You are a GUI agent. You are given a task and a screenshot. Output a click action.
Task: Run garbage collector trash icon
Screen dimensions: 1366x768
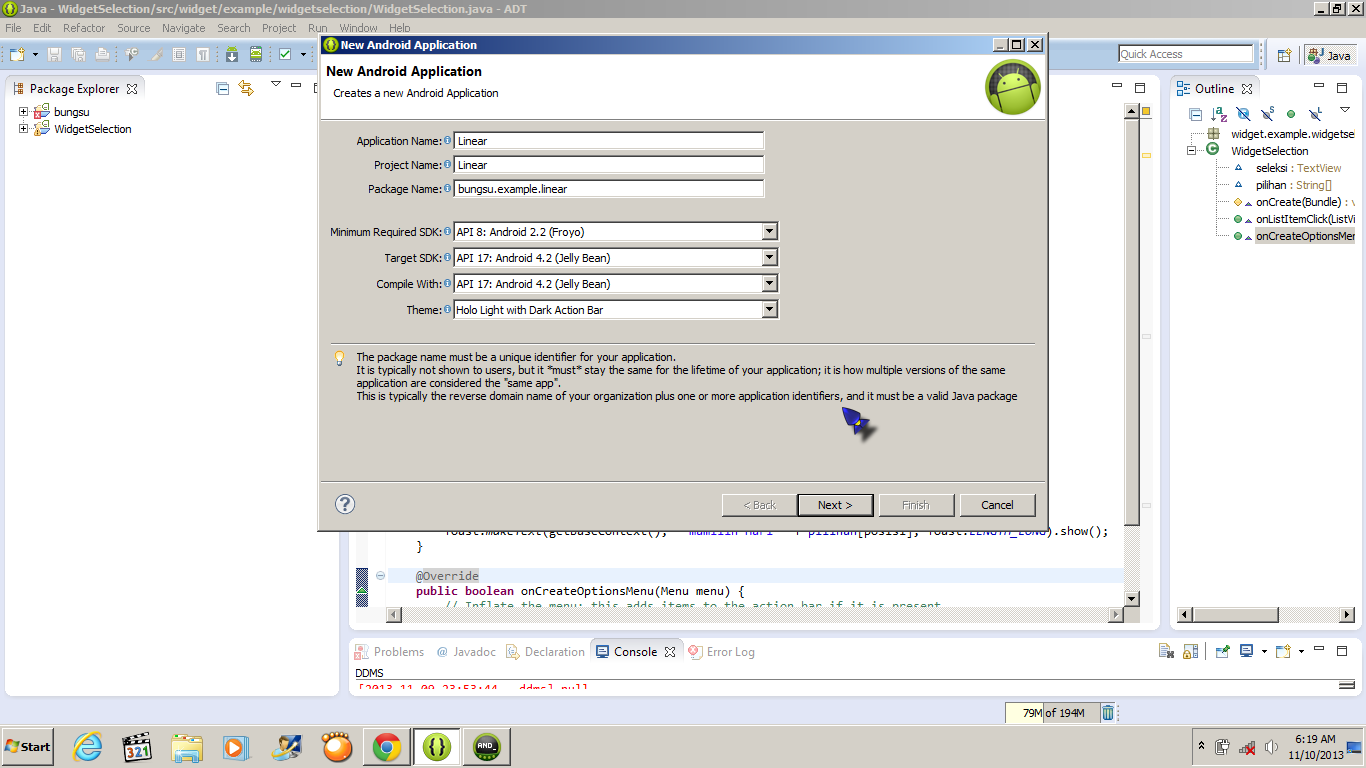(1108, 713)
